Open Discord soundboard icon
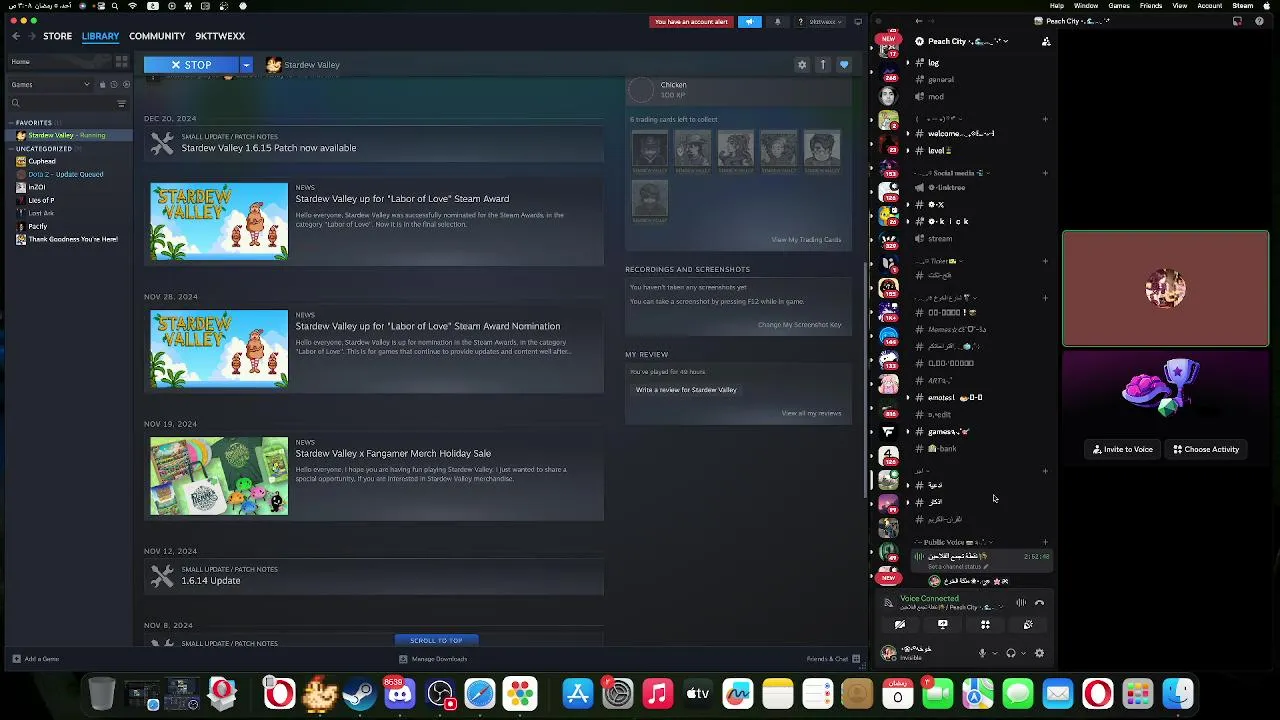1280x720 pixels. coord(1028,624)
